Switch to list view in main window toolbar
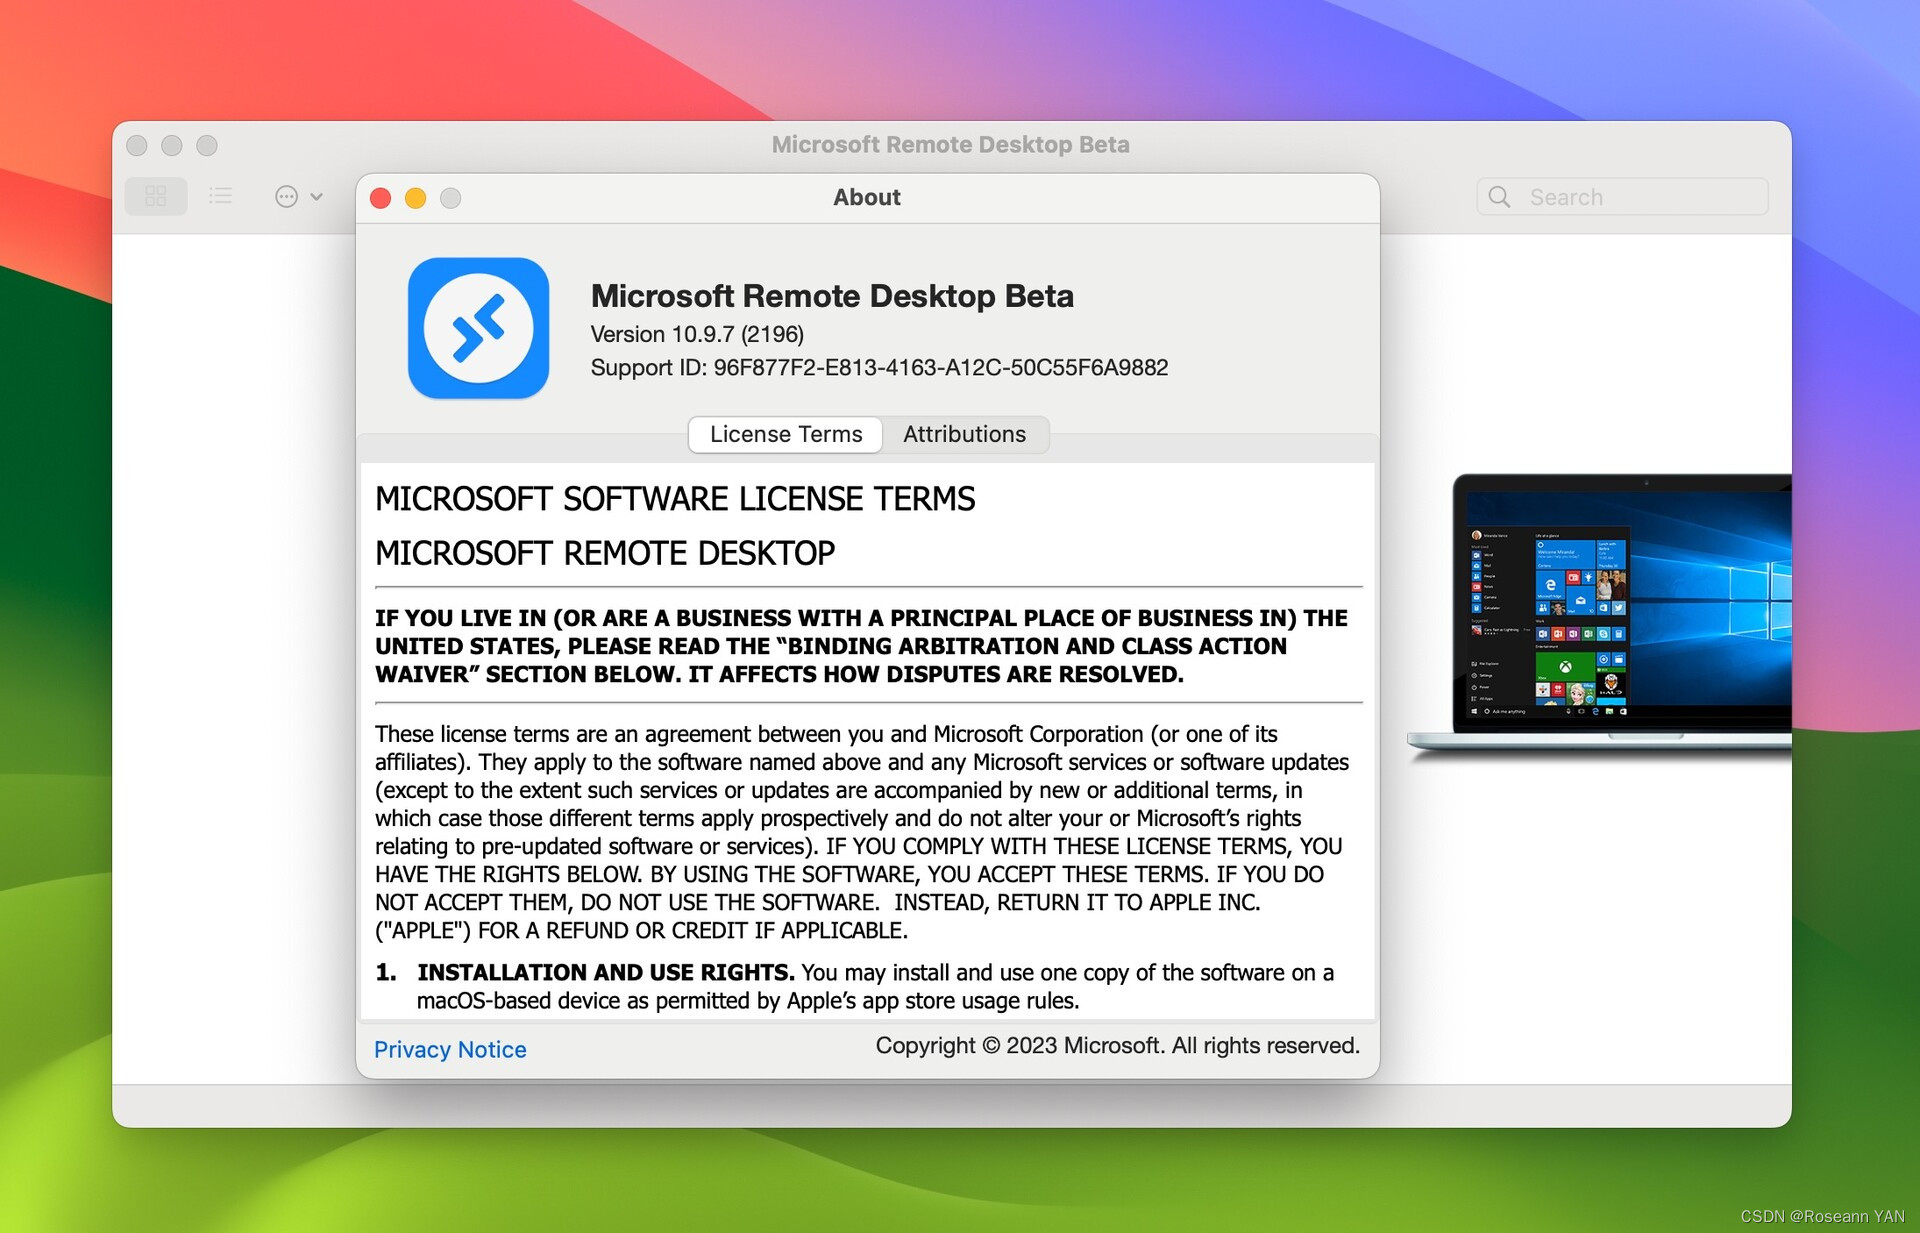Viewport: 1920px width, 1233px height. (221, 196)
